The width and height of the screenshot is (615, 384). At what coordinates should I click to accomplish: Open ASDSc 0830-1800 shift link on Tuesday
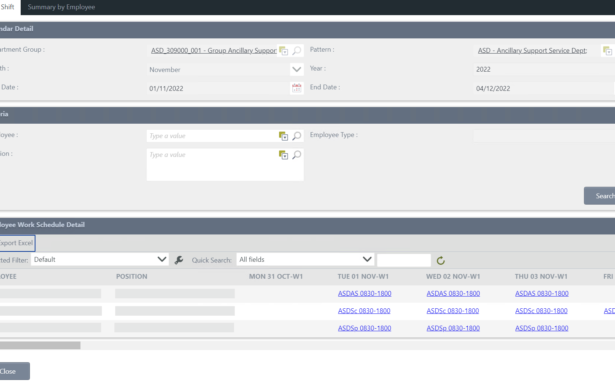pos(364,311)
